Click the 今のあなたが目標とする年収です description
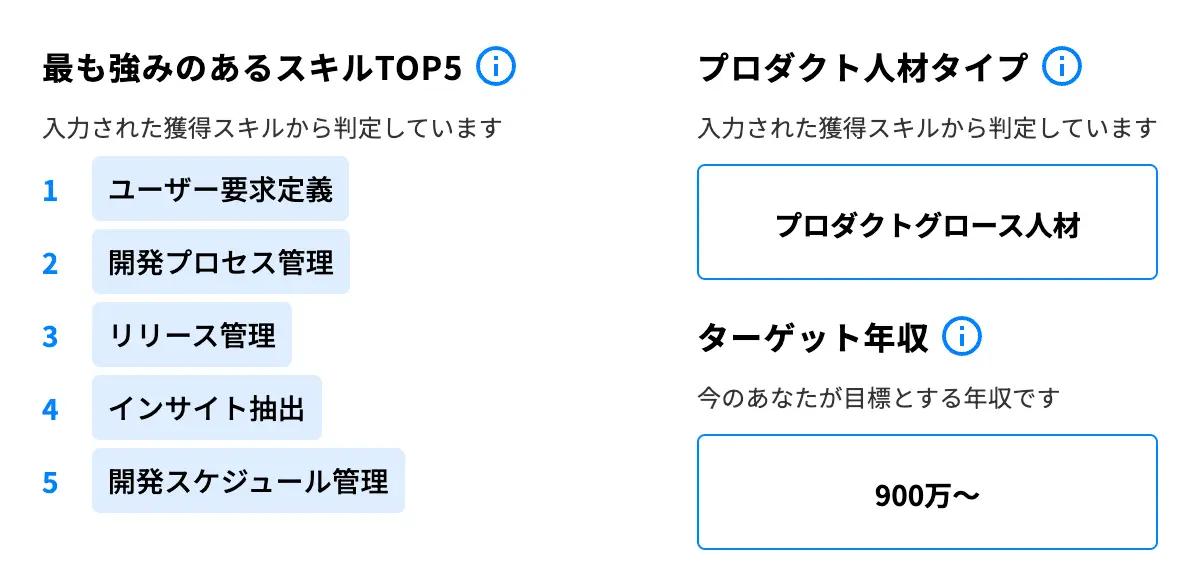Image resolution: width=1202 pixels, height=580 pixels. (878, 398)
